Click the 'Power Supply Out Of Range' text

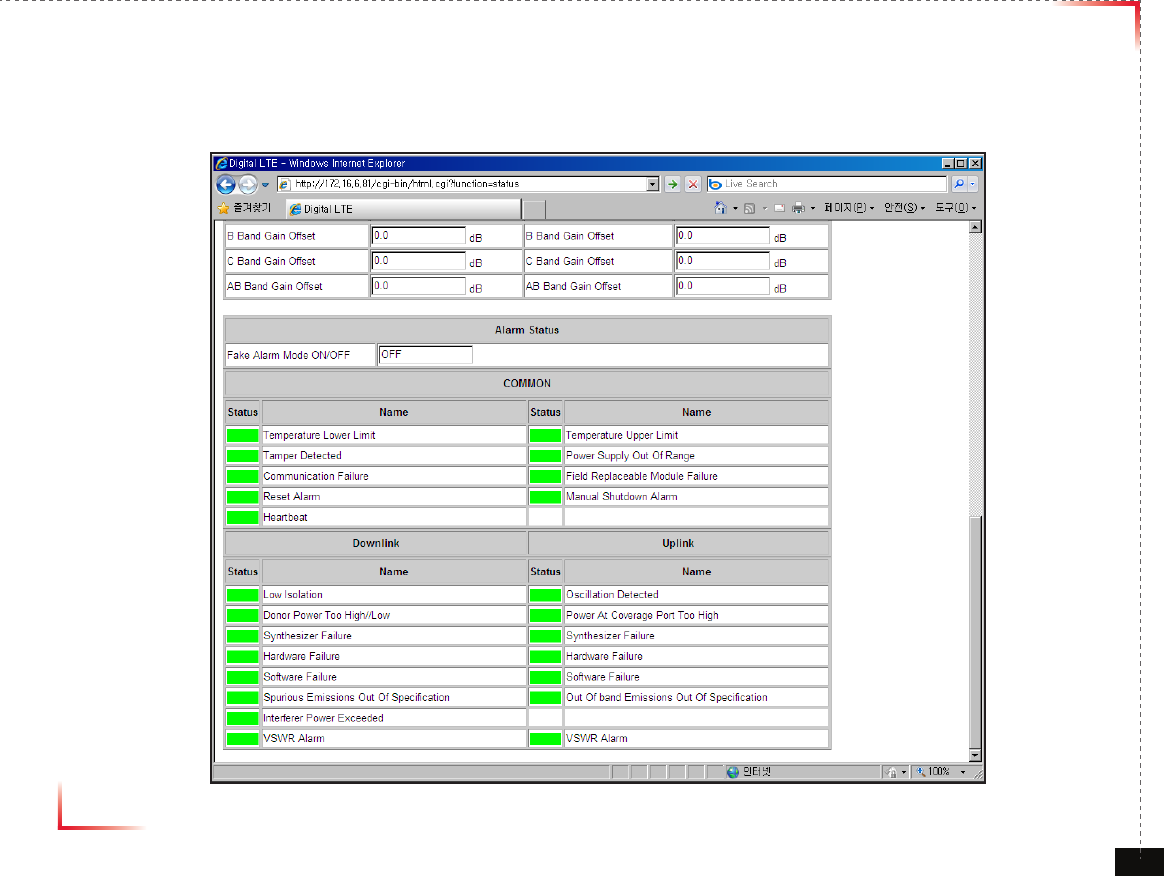630,456
